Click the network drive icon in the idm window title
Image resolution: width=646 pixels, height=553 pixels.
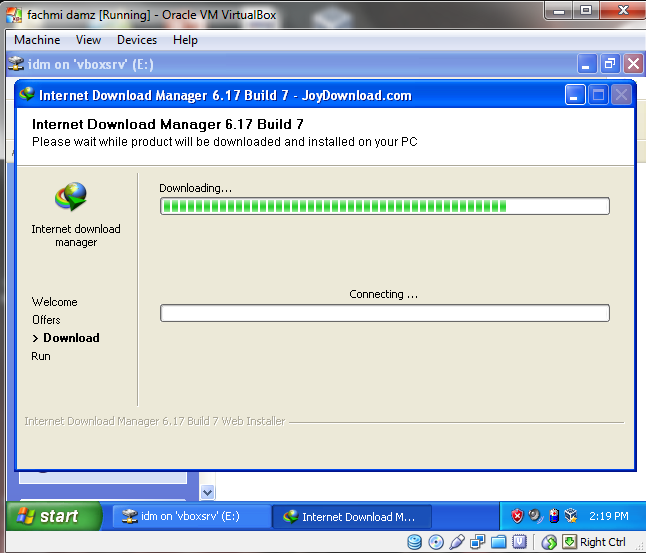coord(16,64)
